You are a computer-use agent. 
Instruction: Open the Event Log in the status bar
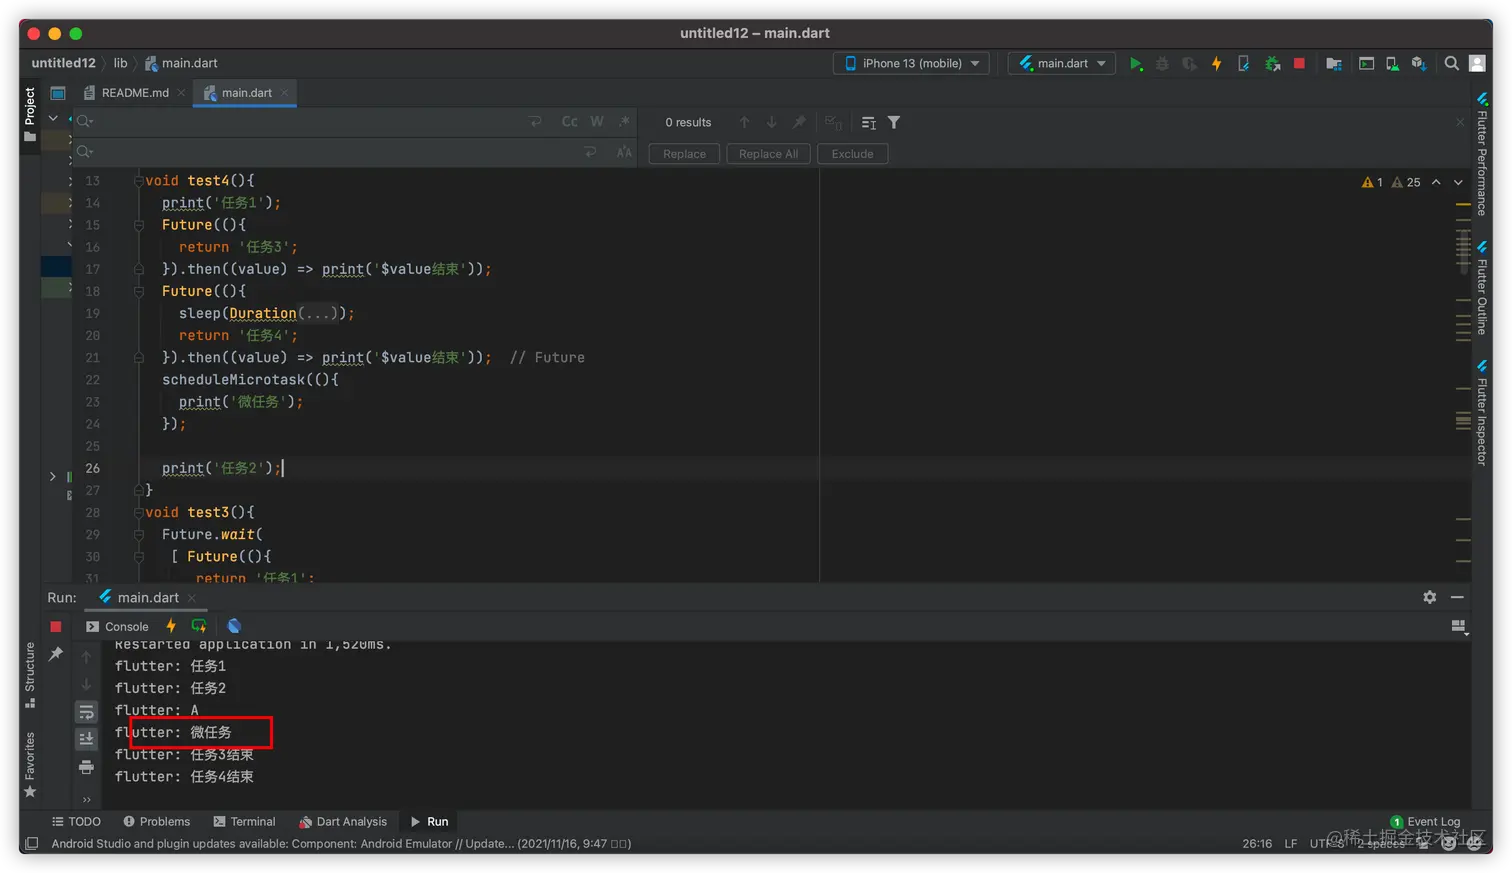point(1425,822)
